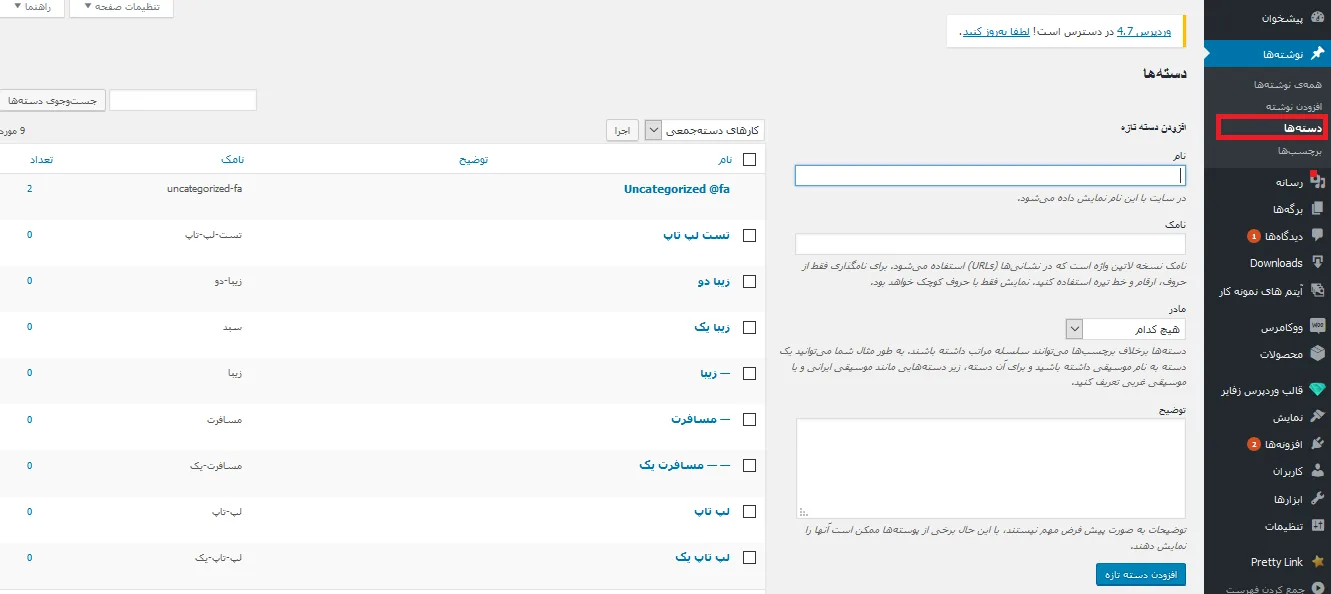
Task: Click the ووکامرس WooCommerce icon
Action: [x=1317, y=327]
